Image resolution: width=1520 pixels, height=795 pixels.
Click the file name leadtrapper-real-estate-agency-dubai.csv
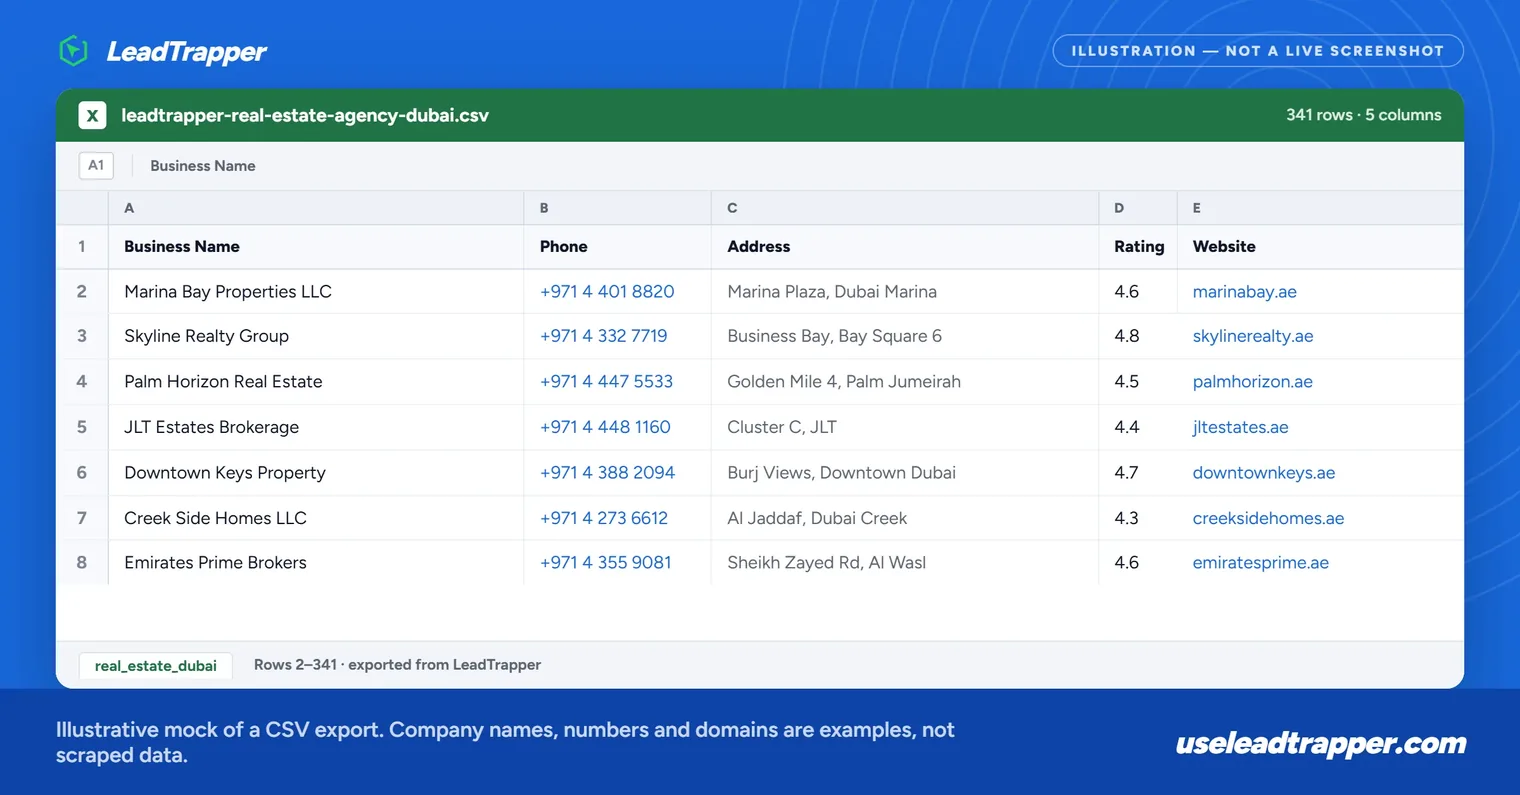[305, 116]
